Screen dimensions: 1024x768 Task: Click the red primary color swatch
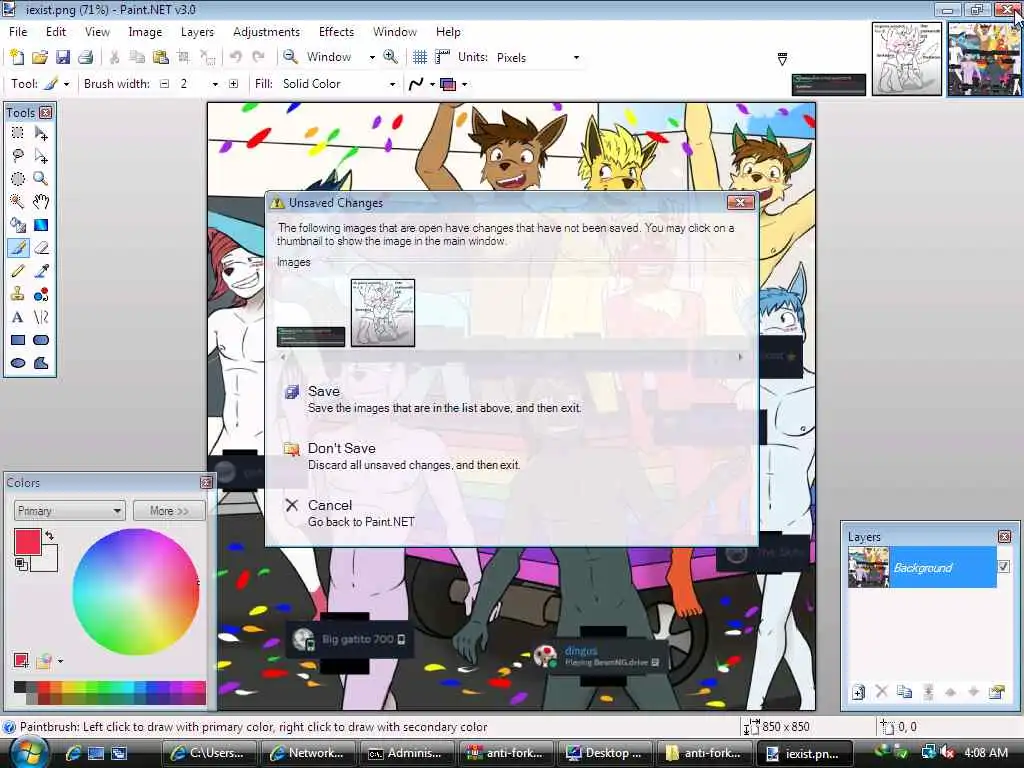[x=27, y=542]
